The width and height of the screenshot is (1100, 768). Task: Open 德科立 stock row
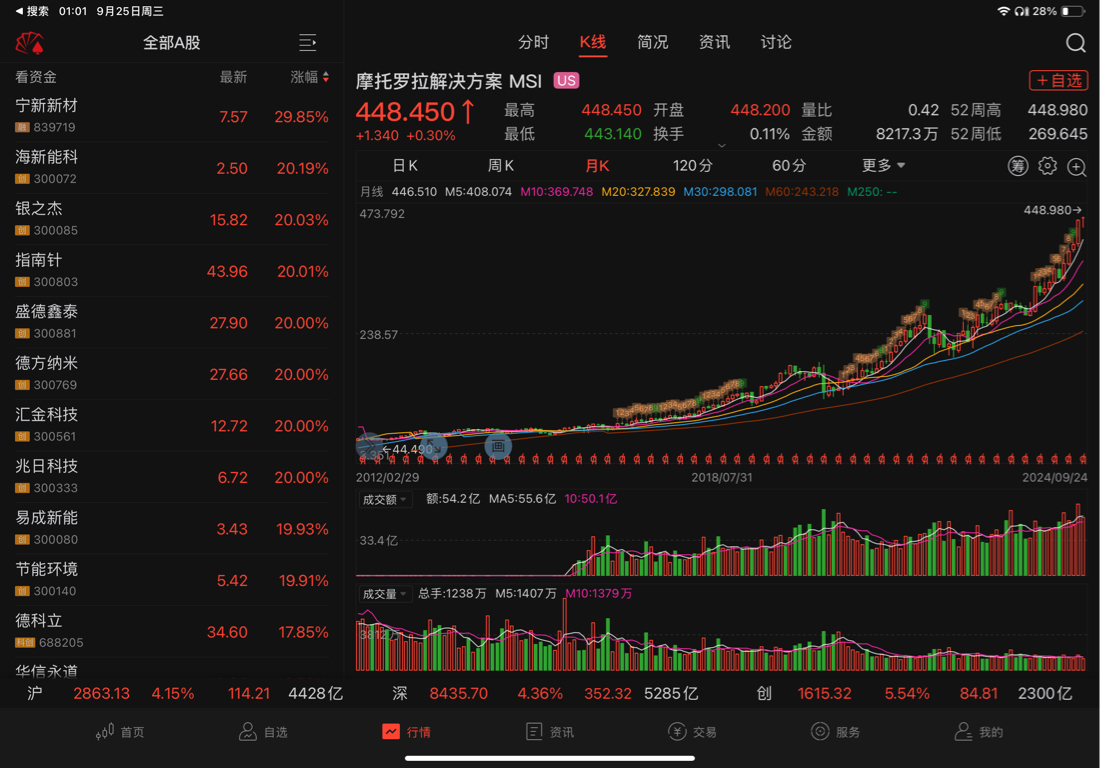tap(172, 632)
